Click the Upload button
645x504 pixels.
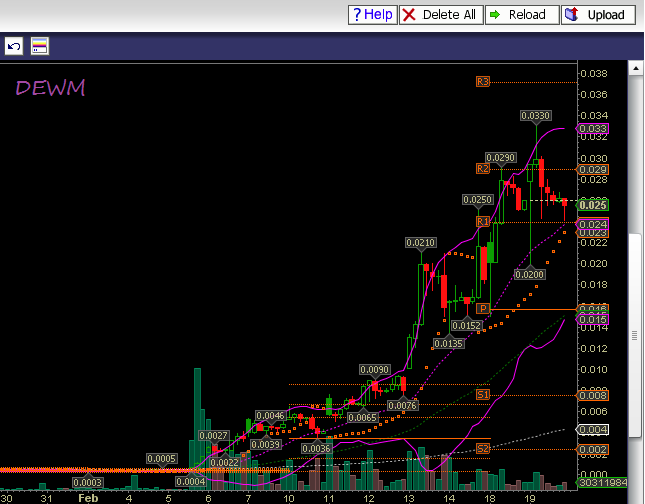tap(598, 15)
